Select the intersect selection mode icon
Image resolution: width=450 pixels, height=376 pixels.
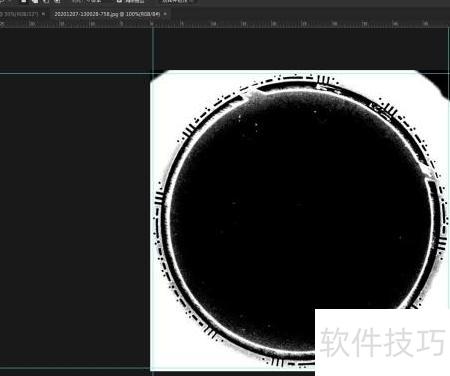tap(57, 1)
